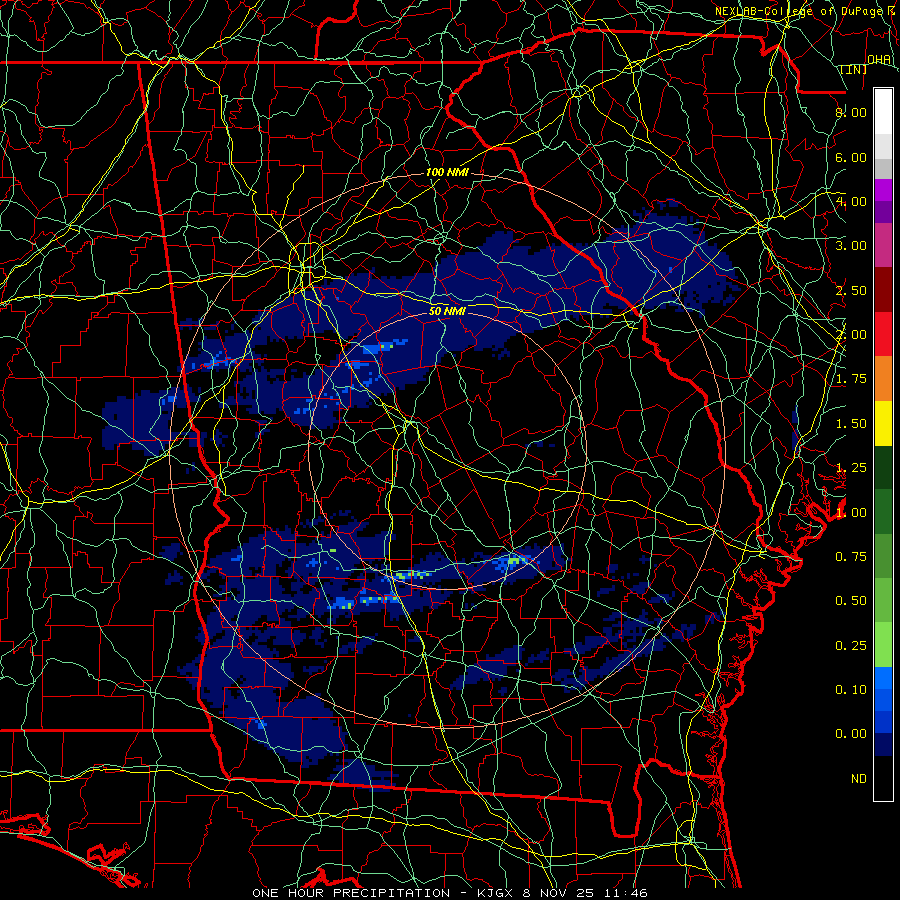Select the yellow legend swatch
This screenshot has height=900, width=900.
click(883, 423)
